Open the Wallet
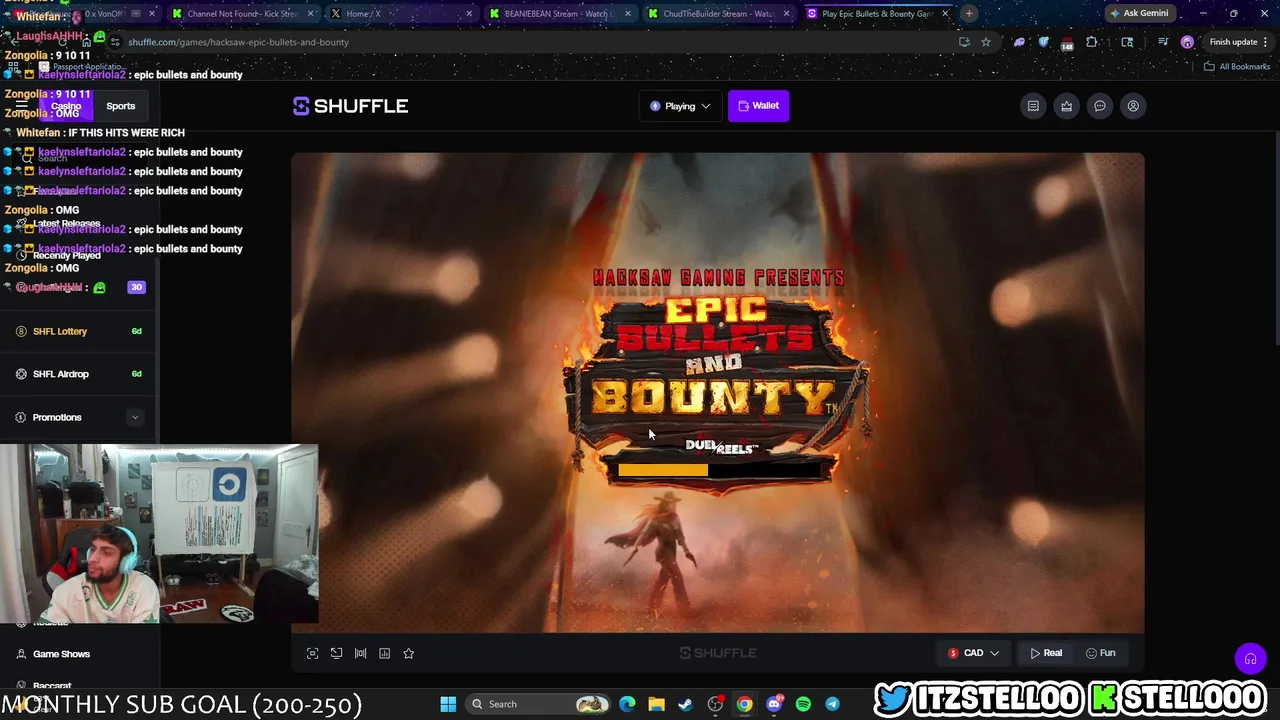 (758, 106)
